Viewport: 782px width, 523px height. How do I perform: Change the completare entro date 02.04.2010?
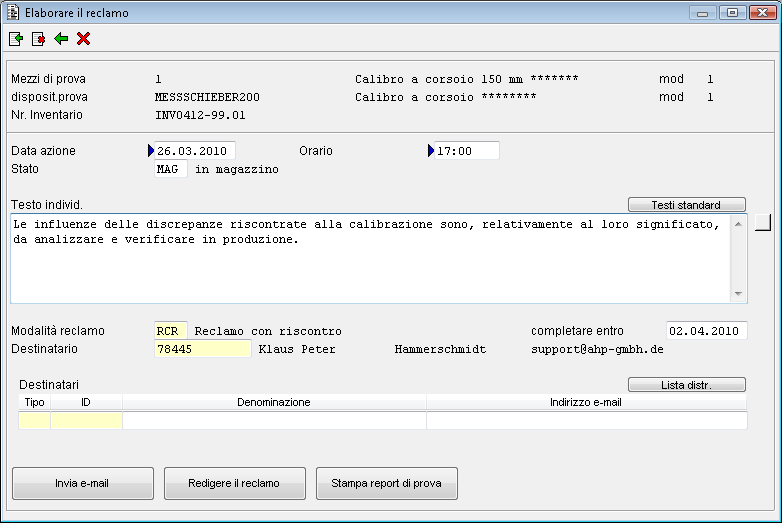tap(706, 331)
